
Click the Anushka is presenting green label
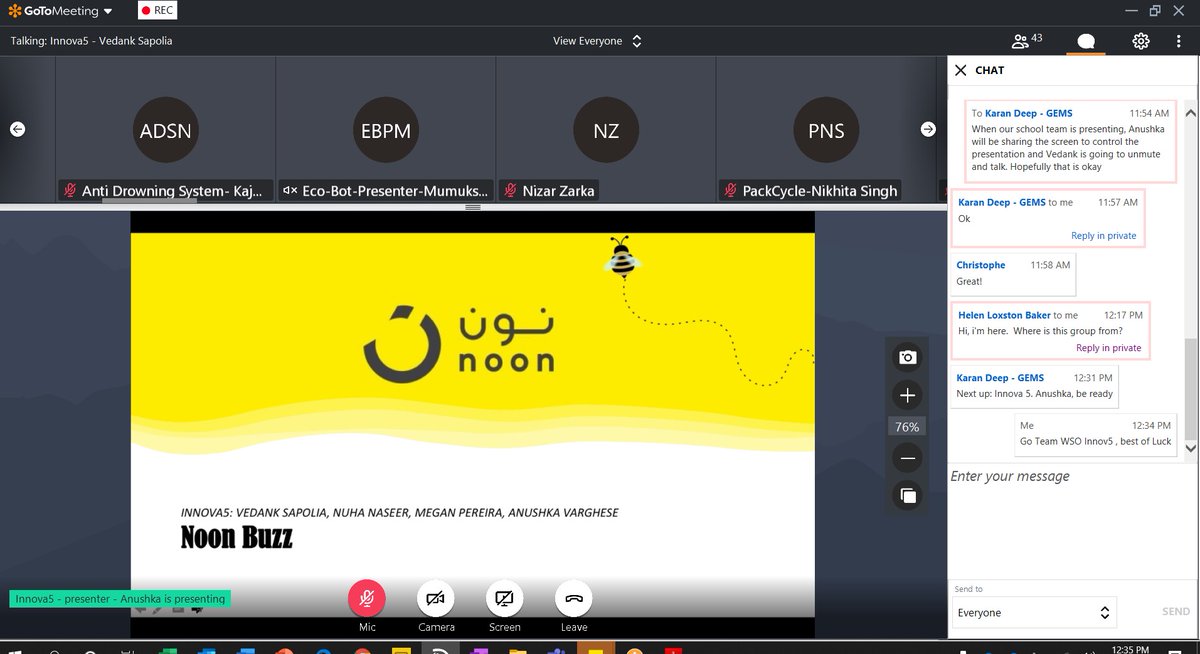pos(120,599)
